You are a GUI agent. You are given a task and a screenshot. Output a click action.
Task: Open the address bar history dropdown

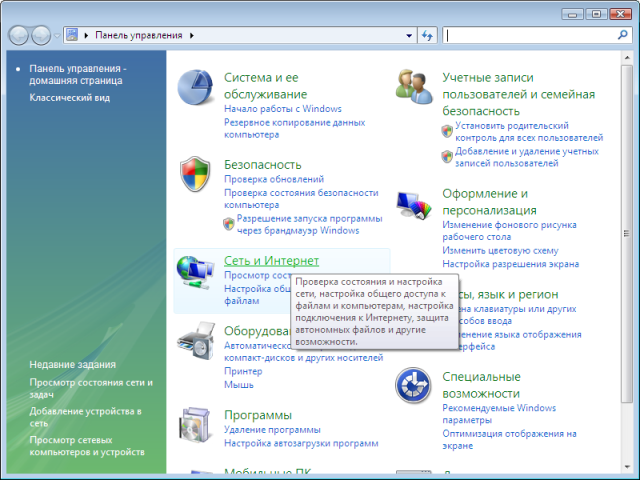click(x=409, y=36)
